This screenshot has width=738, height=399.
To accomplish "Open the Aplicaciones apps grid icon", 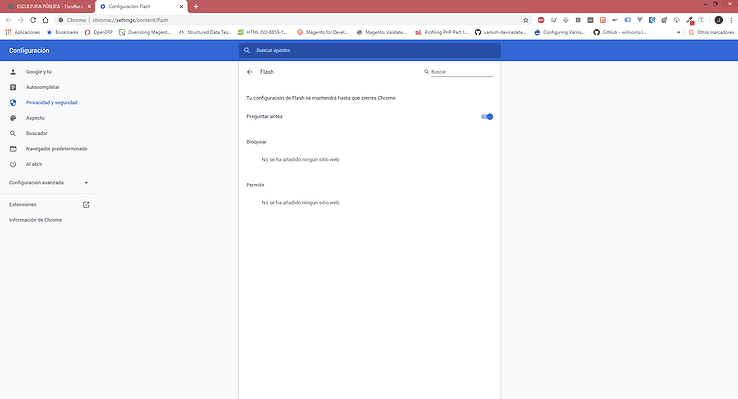I will [8, 32].
